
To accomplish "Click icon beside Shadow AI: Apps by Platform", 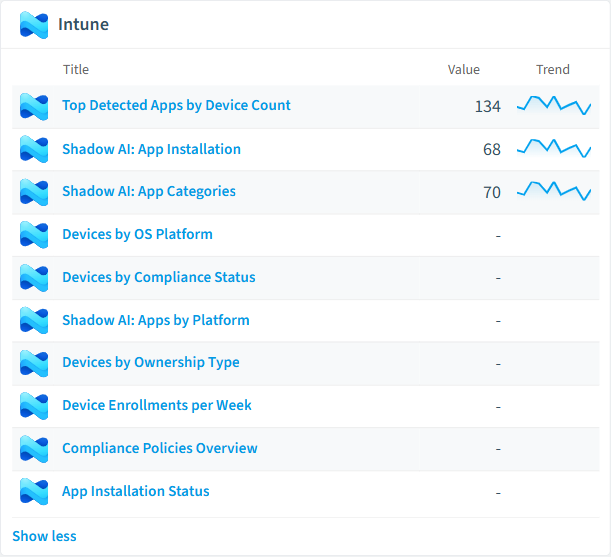I will pyautogui.click(x=34, y=320).
